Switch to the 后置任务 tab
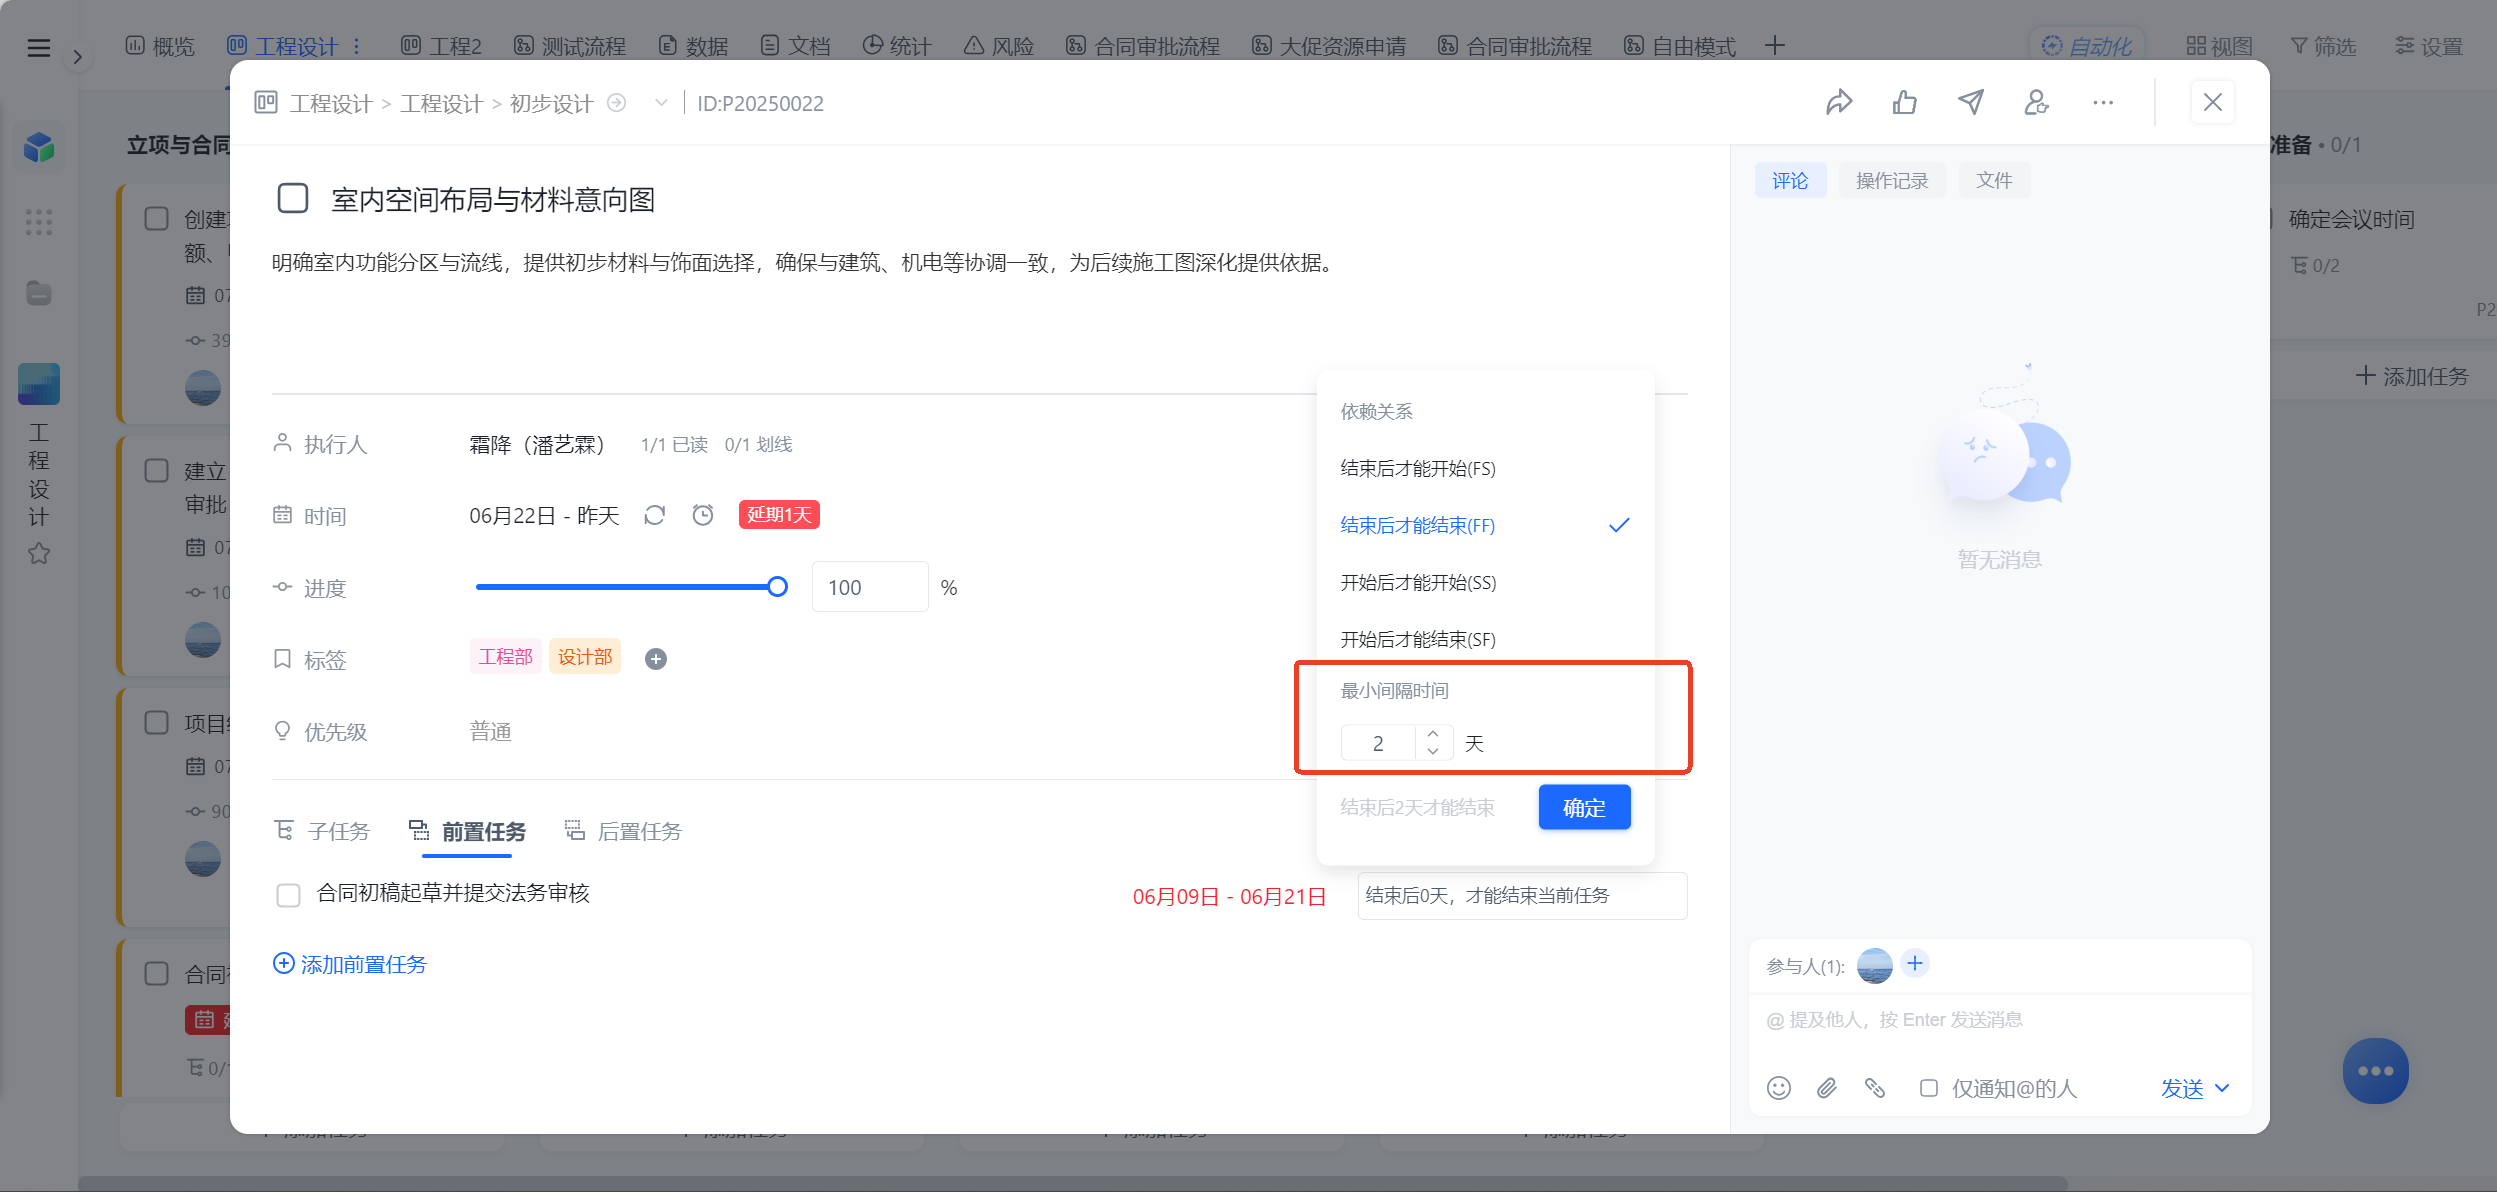 (624, 831)
